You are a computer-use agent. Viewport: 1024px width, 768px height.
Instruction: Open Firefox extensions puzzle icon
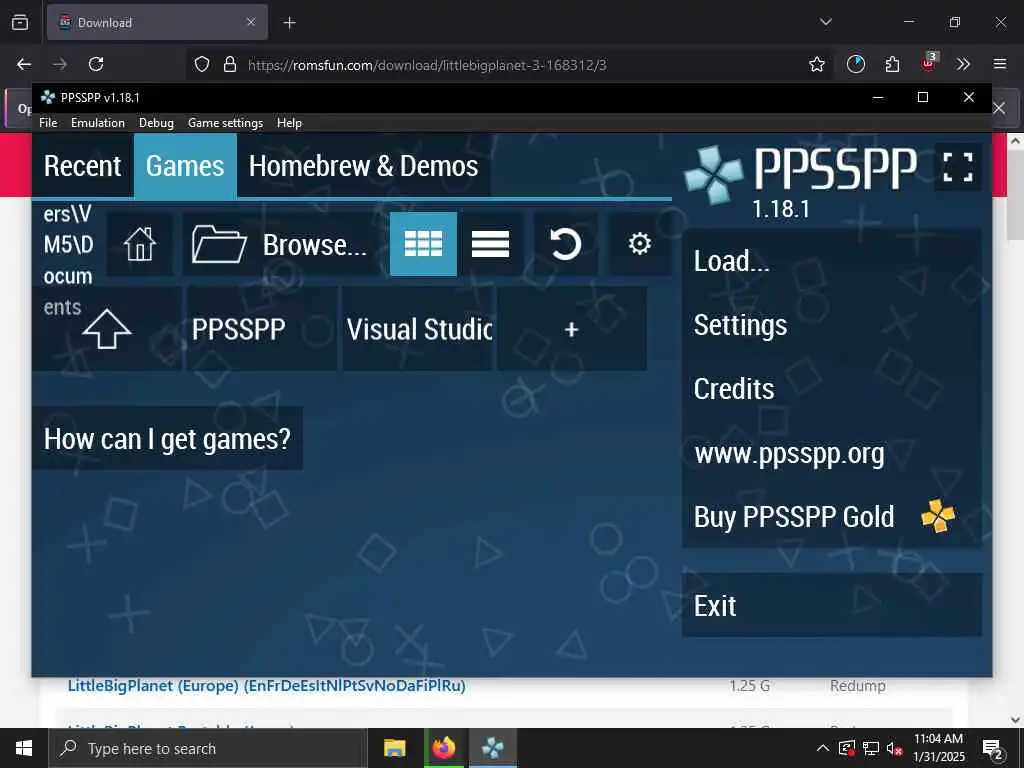click(892, 64)
